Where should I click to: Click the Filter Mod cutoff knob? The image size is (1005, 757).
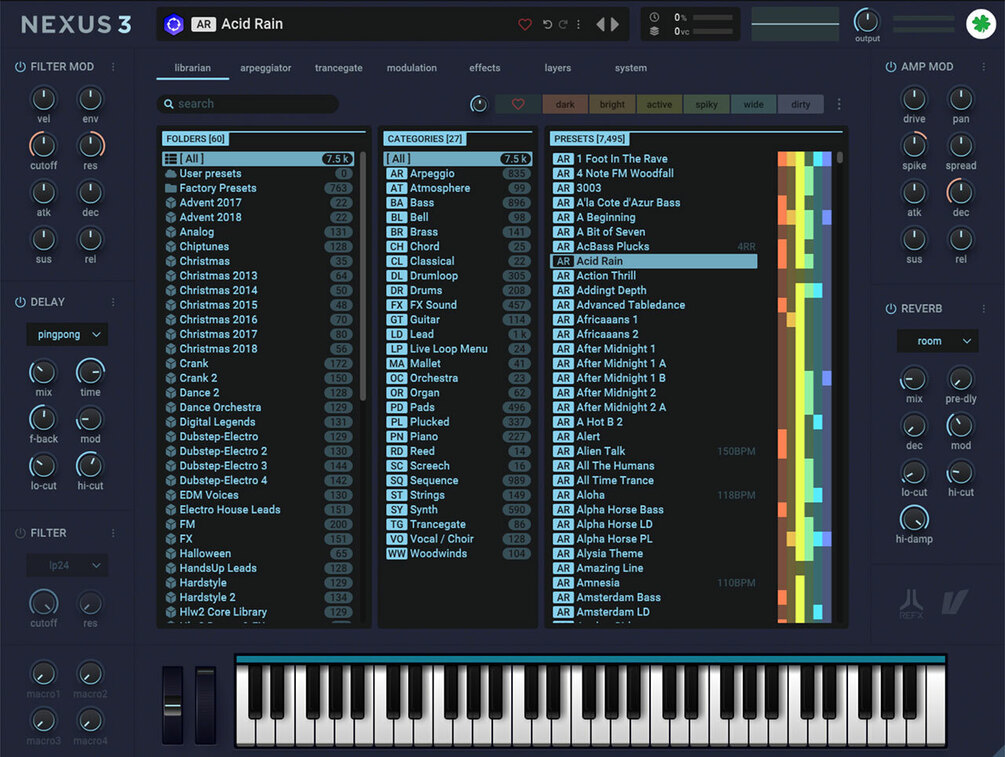coord(44,146)
